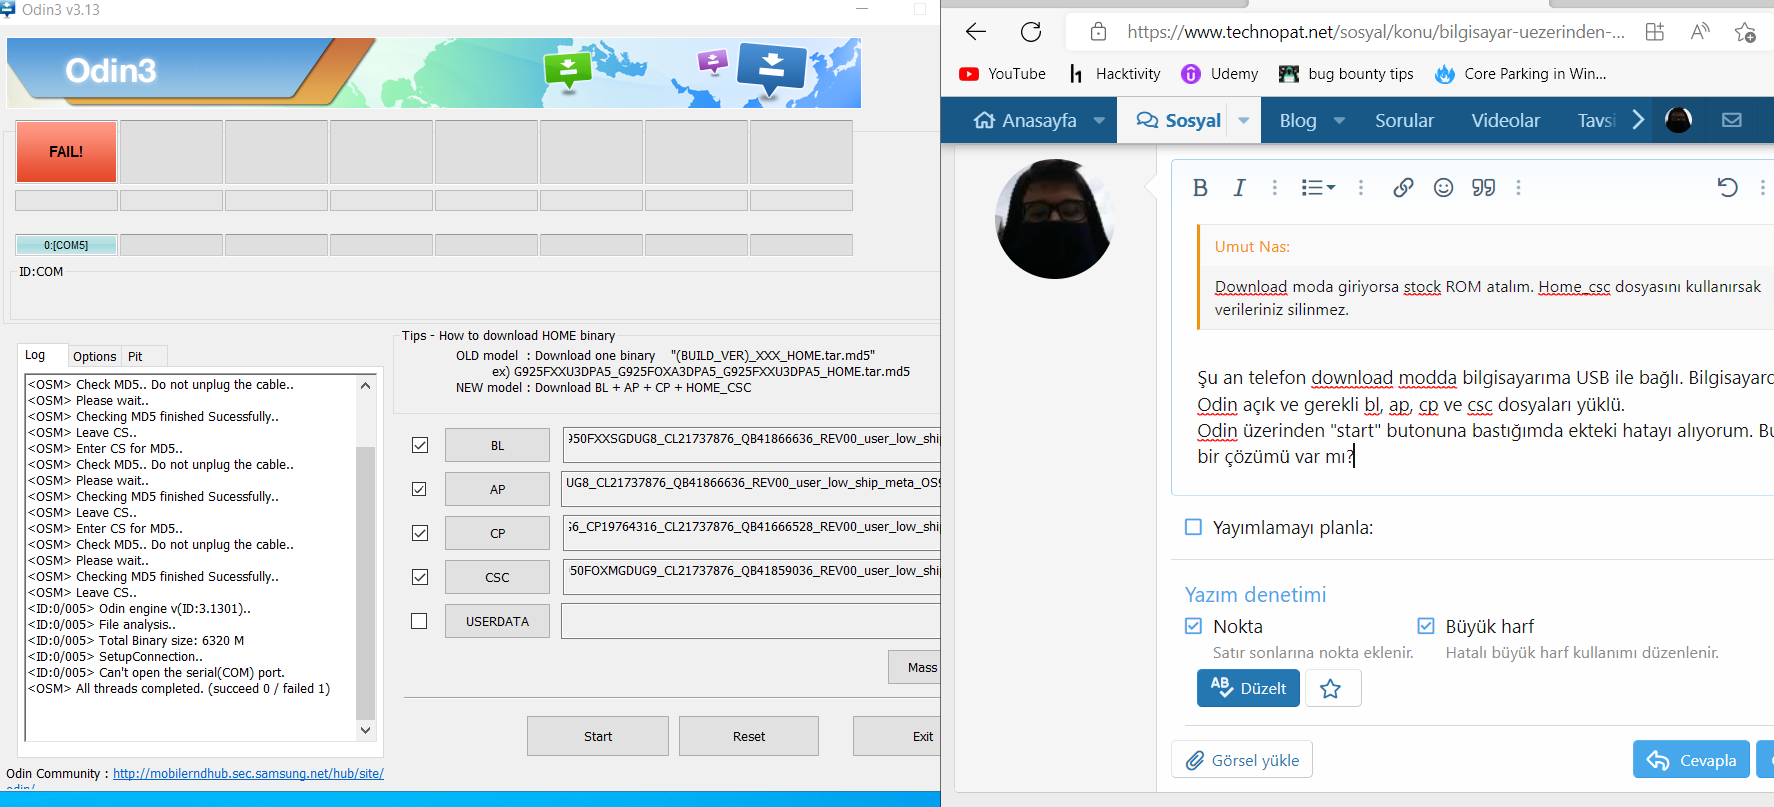Image resolution: width=1774 pixels, height=807 pixels.
Task: Uncheck the CSC file checkbox in Odin
Action: [x=420, y=577]
